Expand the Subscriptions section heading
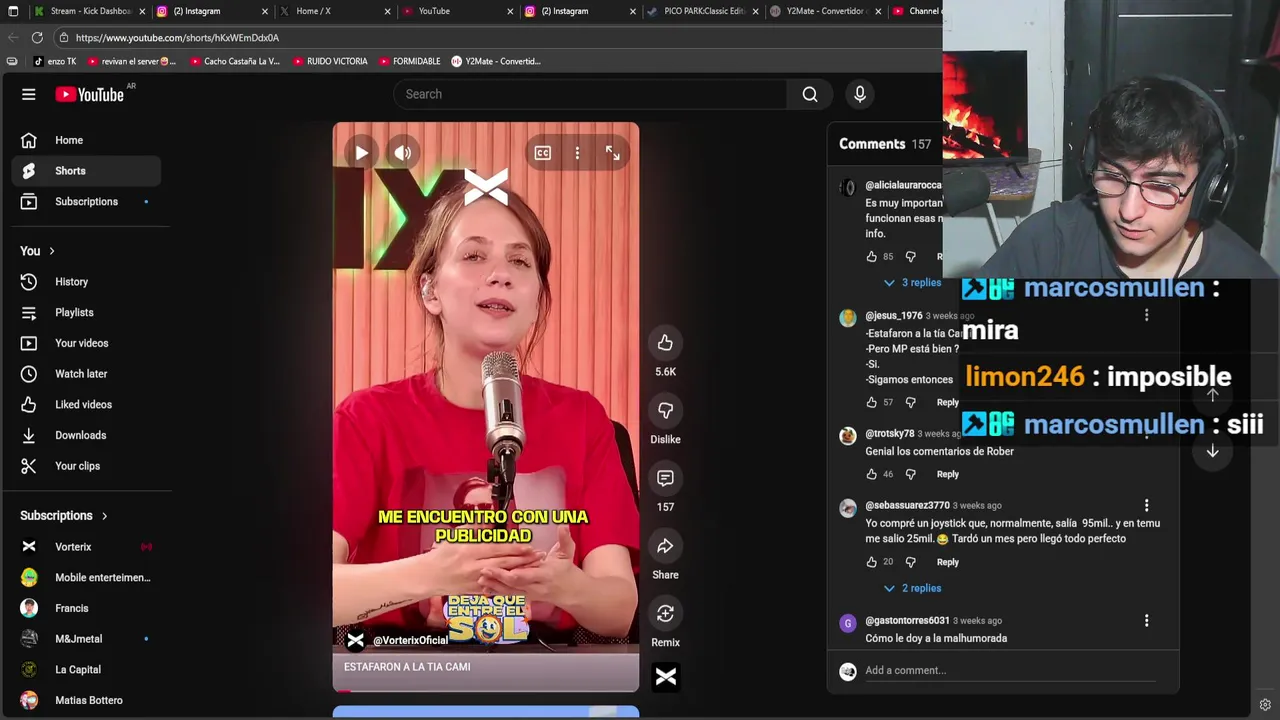 [64, 516]
